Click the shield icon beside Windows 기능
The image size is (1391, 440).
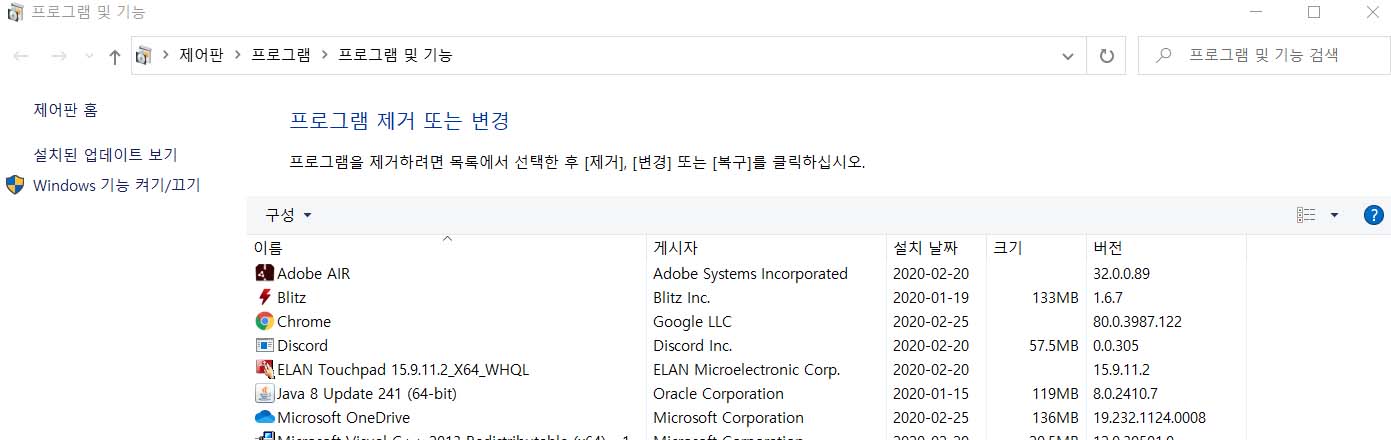[15, 185]
